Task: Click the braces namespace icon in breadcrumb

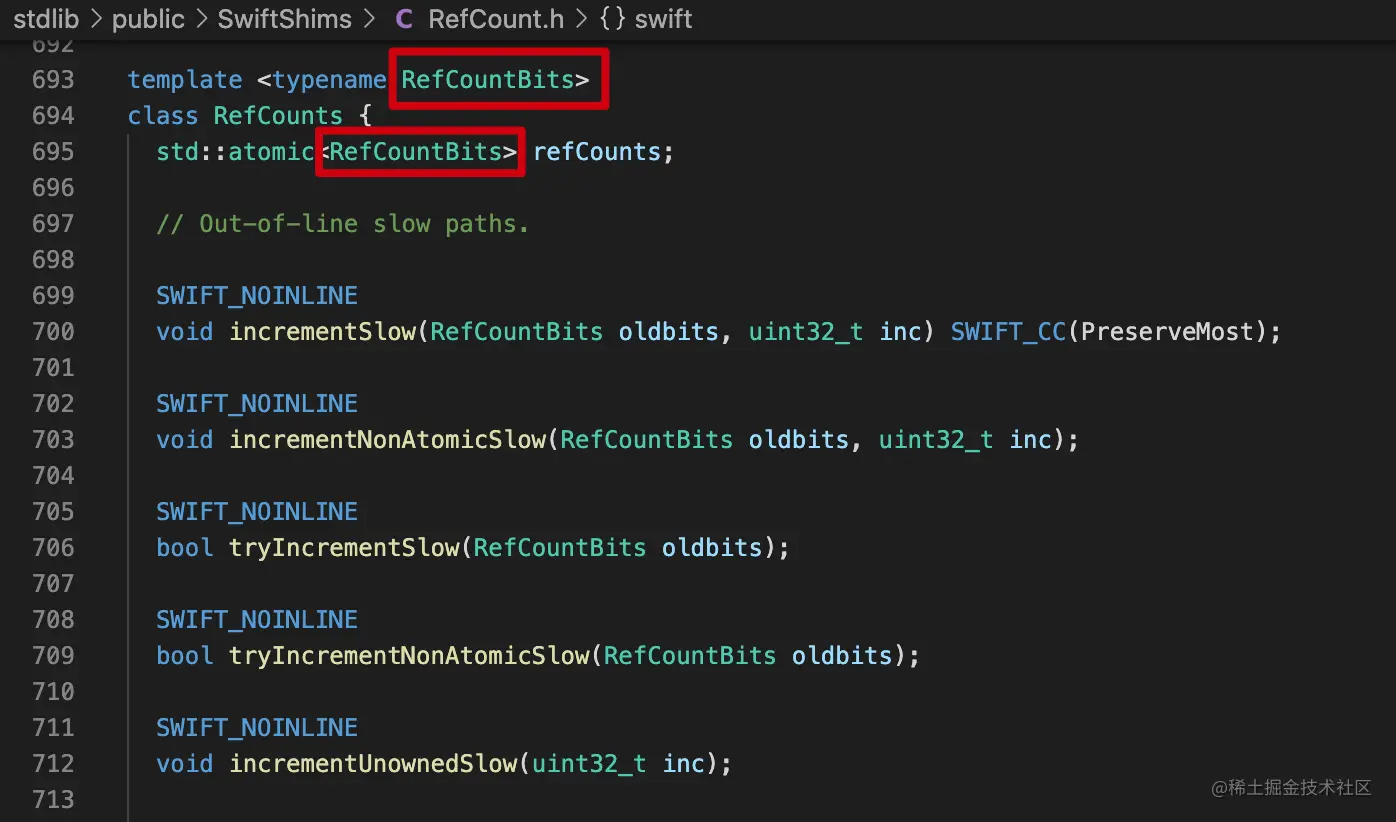Action: (613, 19)
